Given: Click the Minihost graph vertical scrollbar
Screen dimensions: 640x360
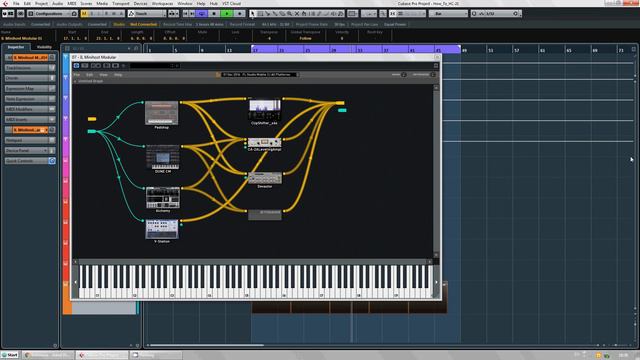Looking at the screenshot, I should click(x=436, y=171).
